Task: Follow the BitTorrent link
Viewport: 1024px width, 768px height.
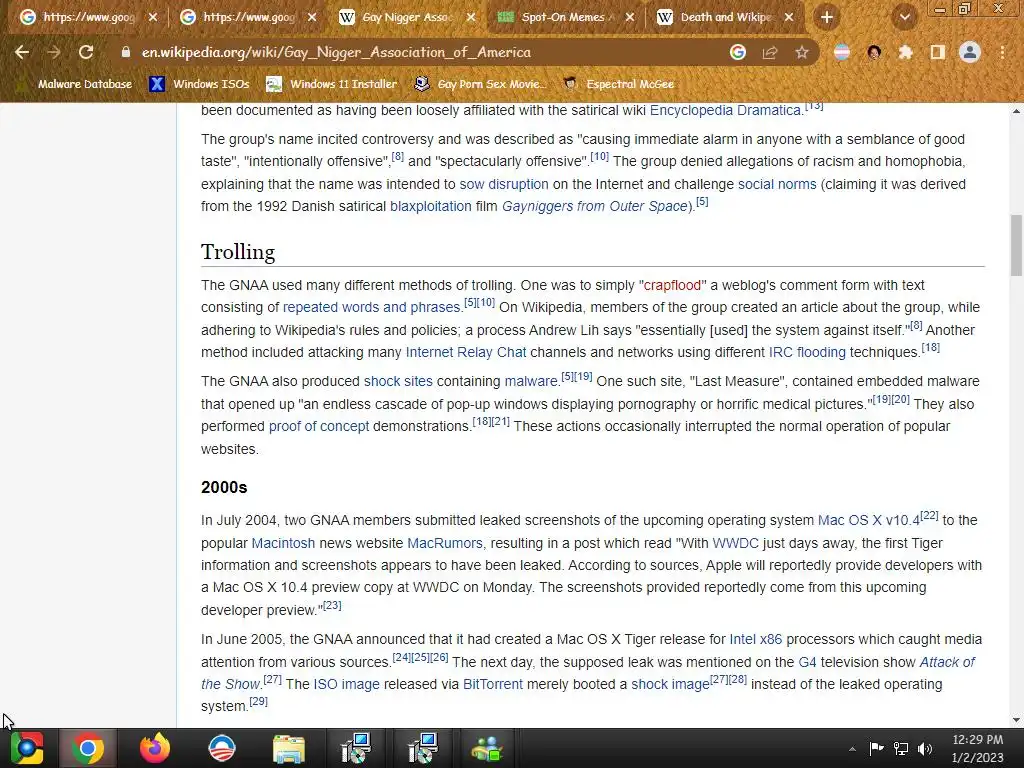Action: (x=493, y=684)
